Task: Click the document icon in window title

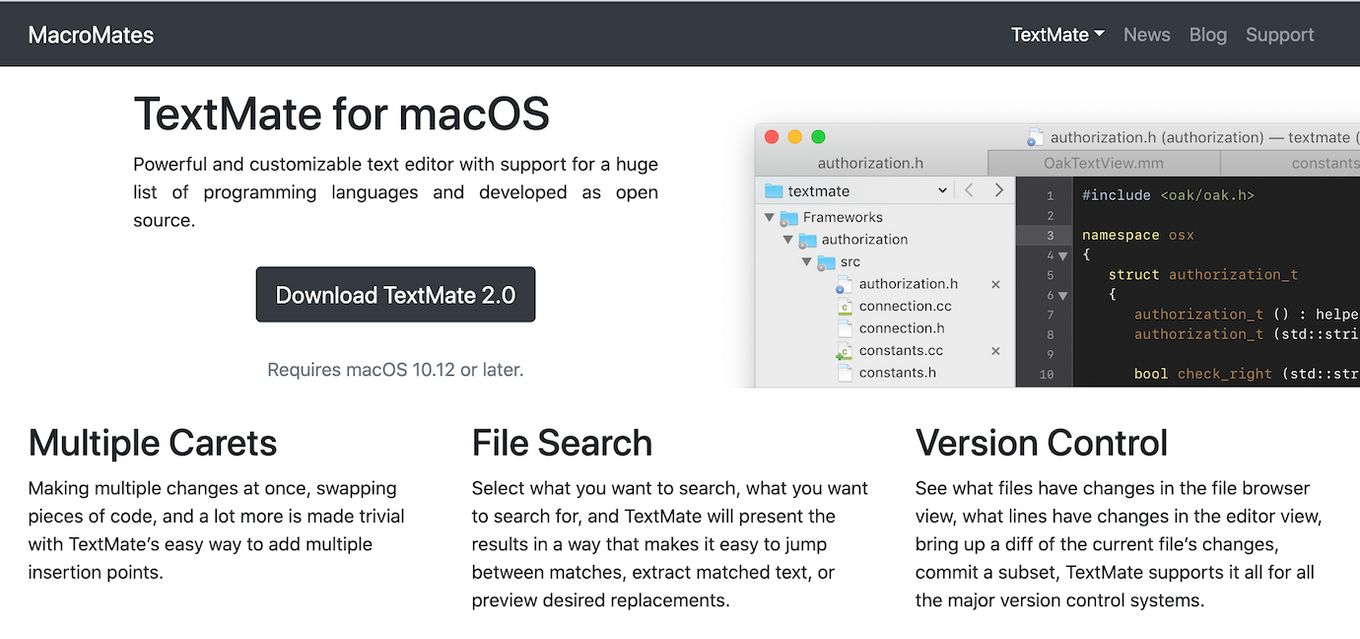Action: point(1035,137)
